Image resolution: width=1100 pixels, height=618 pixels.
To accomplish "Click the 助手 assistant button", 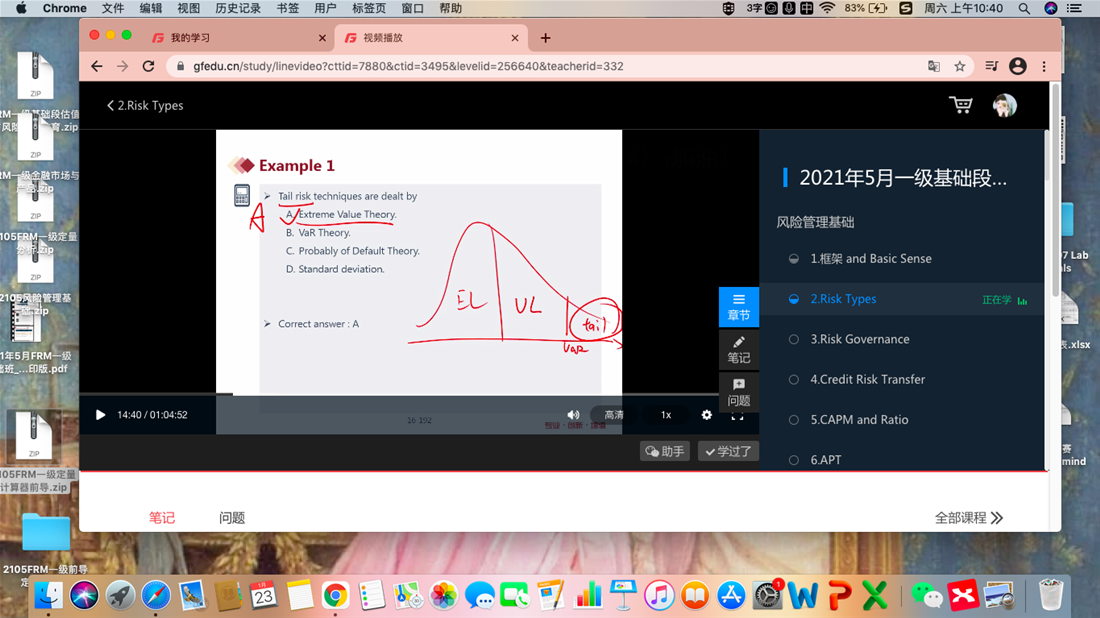I will (664, 451).
